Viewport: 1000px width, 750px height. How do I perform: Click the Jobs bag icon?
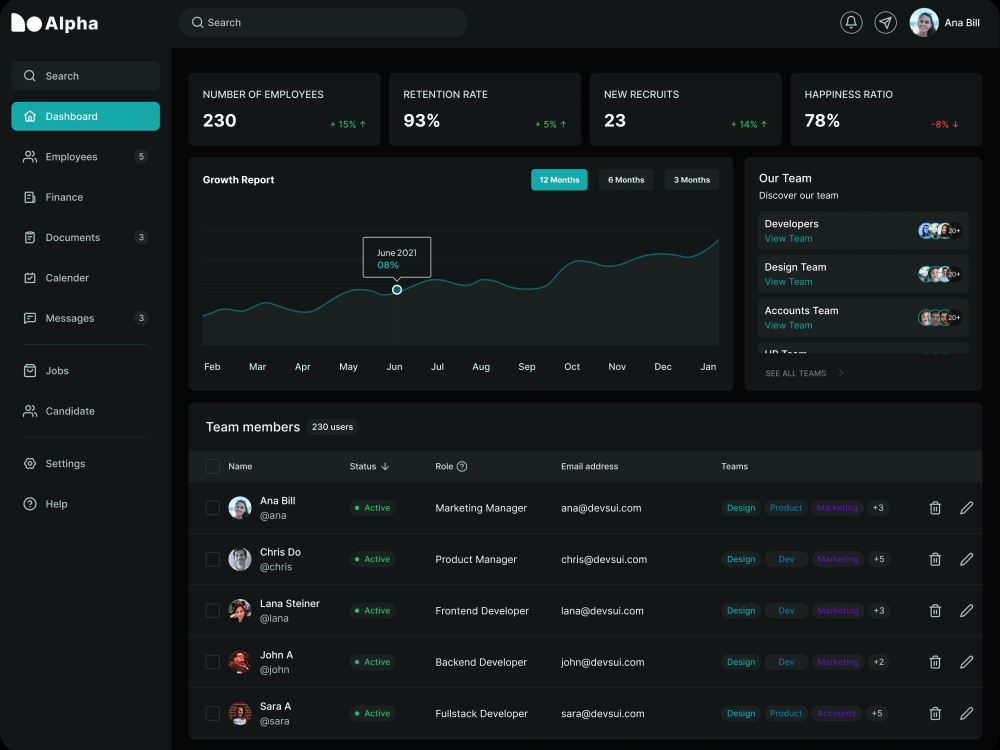(x=30, y=371)
